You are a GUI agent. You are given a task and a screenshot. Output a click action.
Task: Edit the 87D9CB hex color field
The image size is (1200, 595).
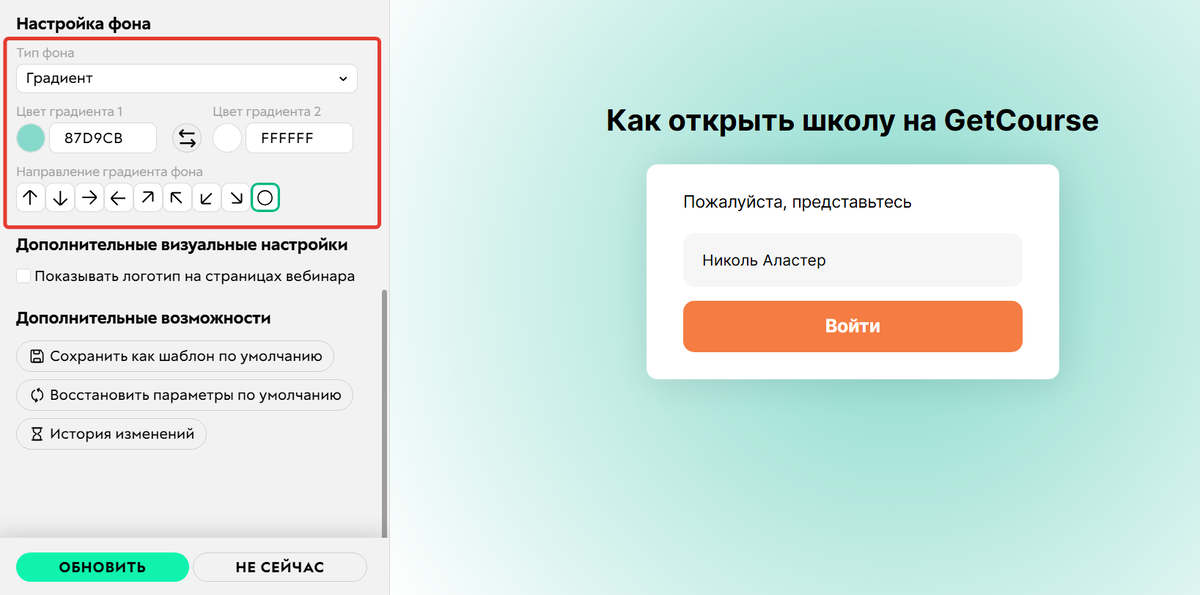tap(103, 138)
